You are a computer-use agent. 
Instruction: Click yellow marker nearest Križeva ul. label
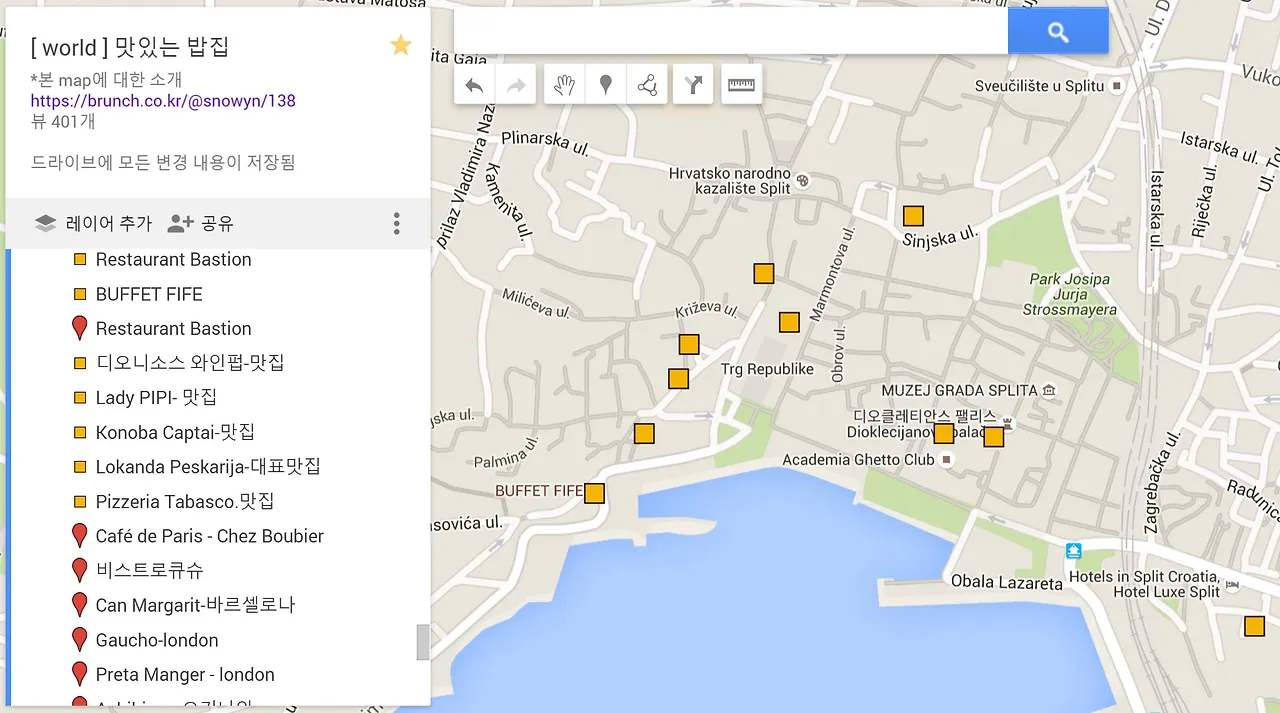pyautogui.click(x=688, y=344)
